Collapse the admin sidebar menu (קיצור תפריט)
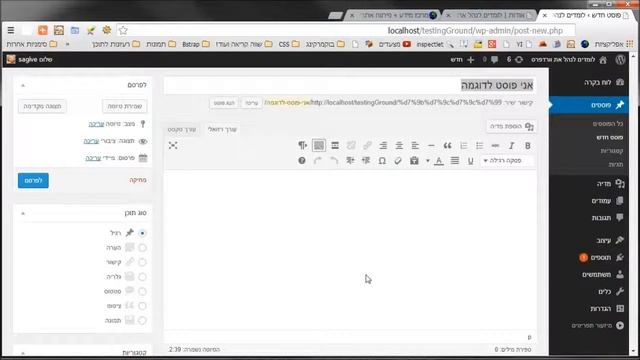 pyautogui.click(x=598, y=325)
